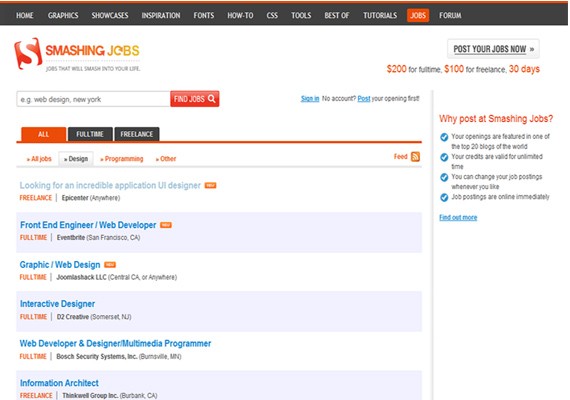Select the ALL jobs tab
This screenshot has height=400, width=570.
(x=44, y=134)
